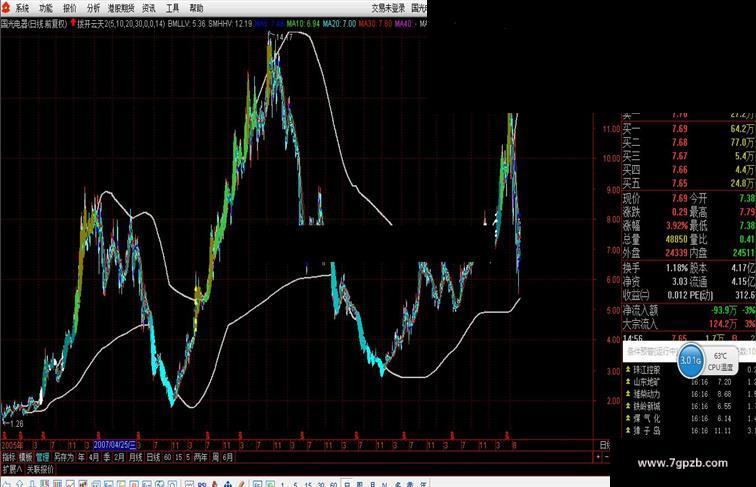
Task: Click the red app logo icon
Action: pos(5,8)
